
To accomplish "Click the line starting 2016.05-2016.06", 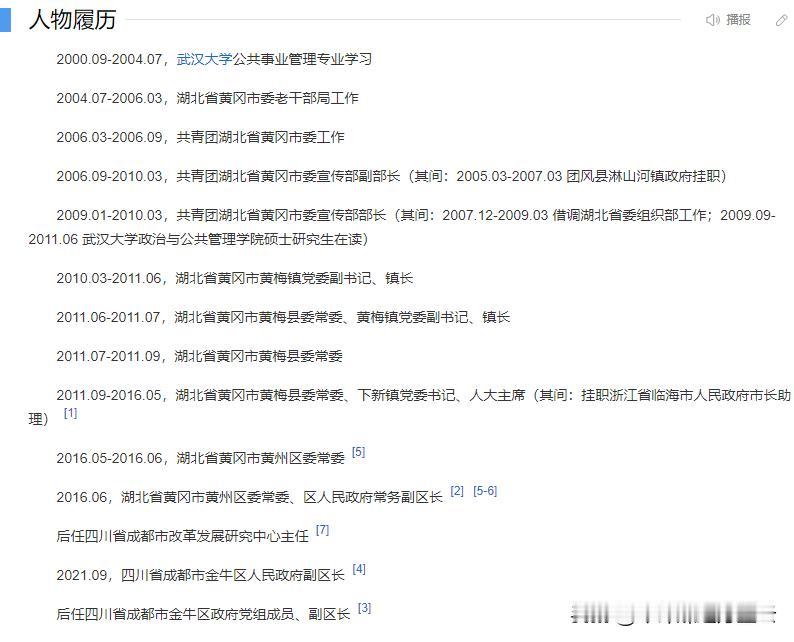I will pos(201,458).
